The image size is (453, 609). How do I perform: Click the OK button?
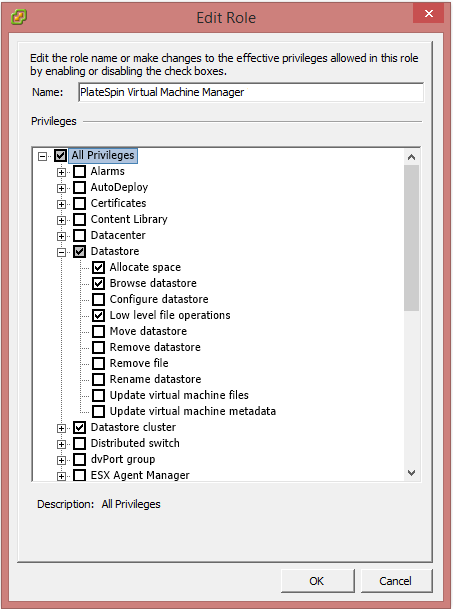click(317, 581)
